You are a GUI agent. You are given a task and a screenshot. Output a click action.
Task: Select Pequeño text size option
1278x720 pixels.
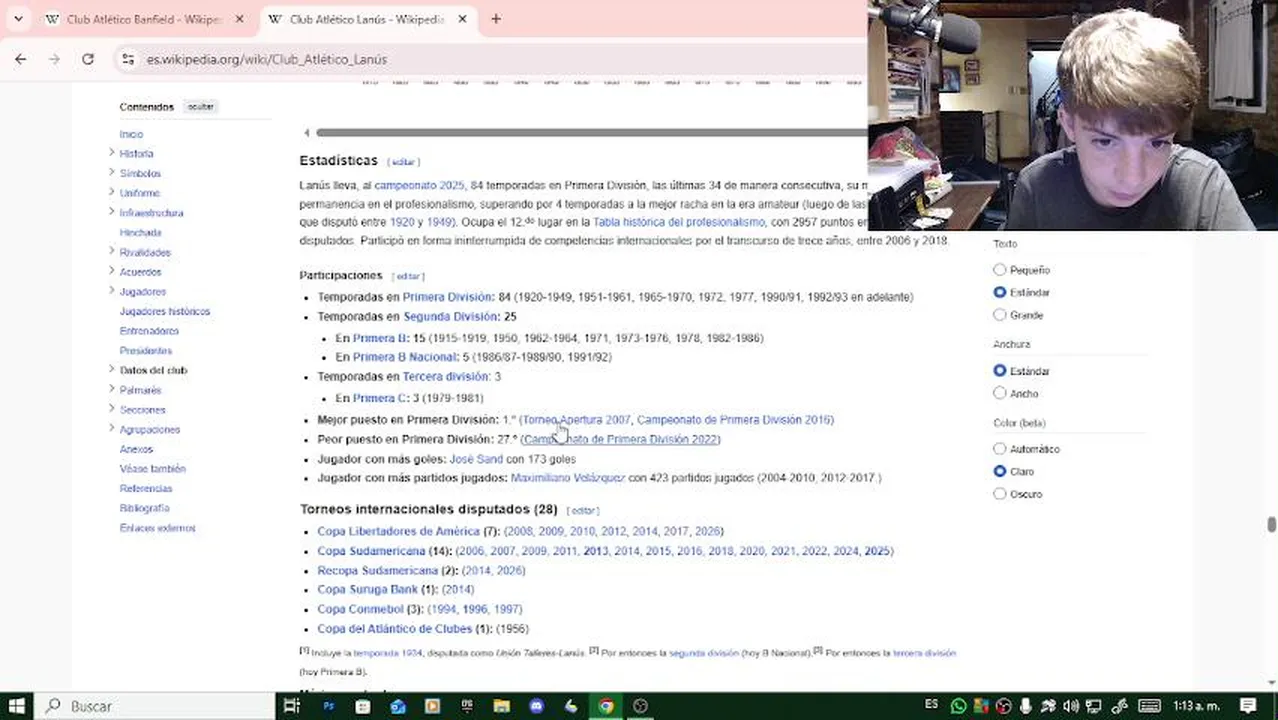(x=1000, y=270)
